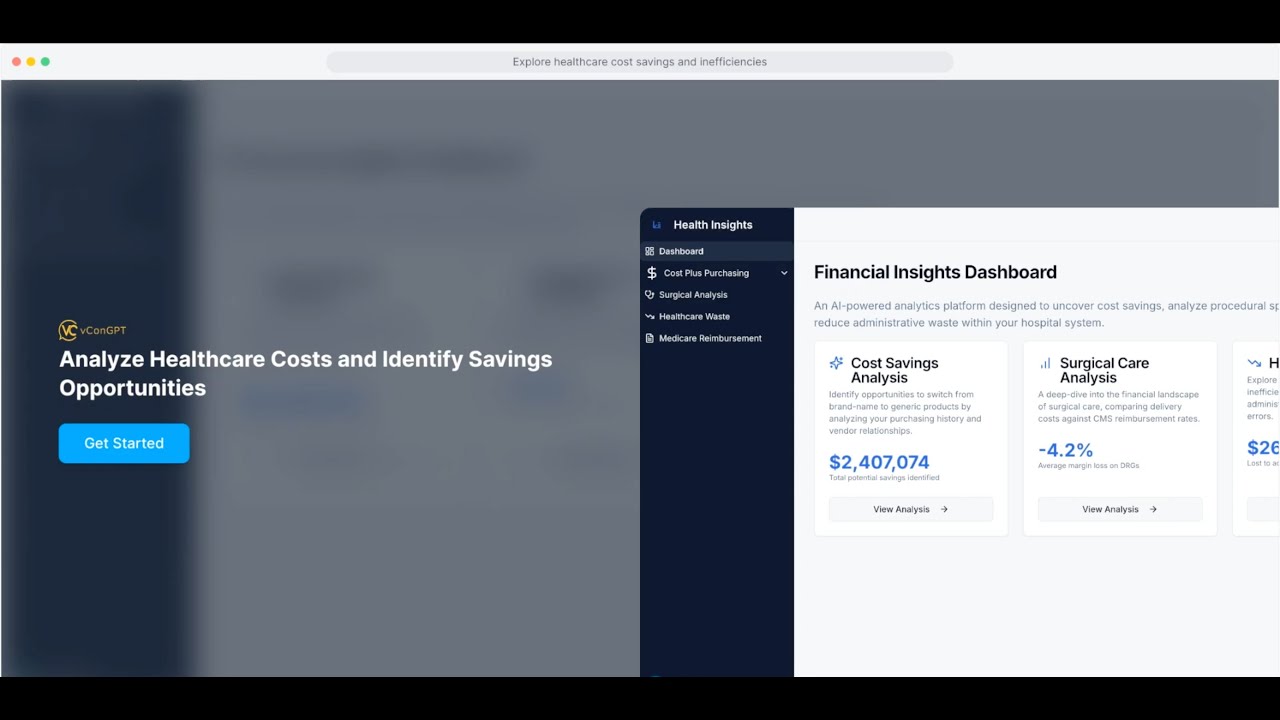Open the Healthcare Waste label in sidebar
Viewport: 1280px width, 720px height.
pyautogui.click(x=694, y=317)
